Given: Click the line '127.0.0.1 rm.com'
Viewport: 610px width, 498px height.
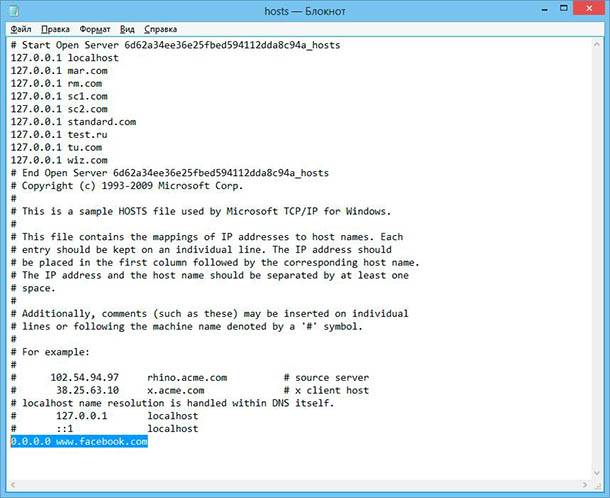Looking at the screenshot, I should (x=56, y=84).
